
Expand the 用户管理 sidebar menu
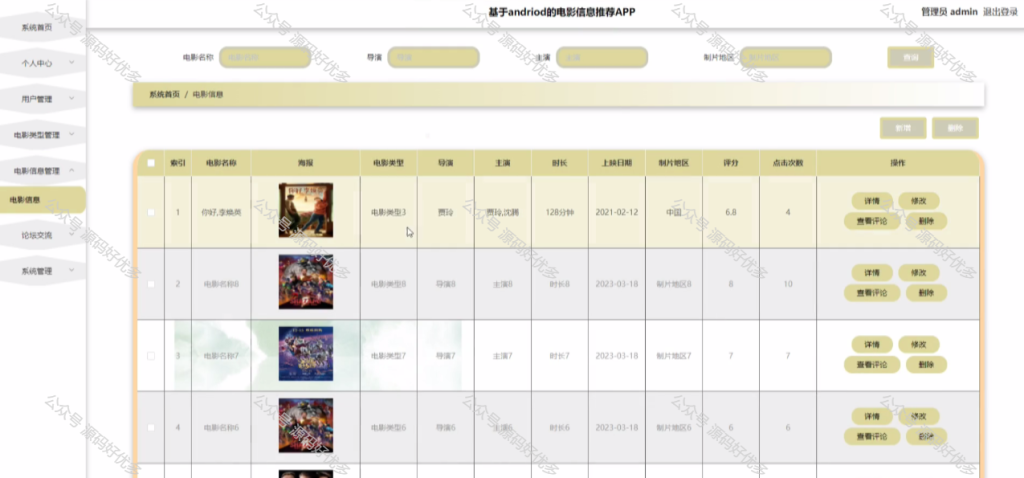pyautogui.click(x=43, y=99)
